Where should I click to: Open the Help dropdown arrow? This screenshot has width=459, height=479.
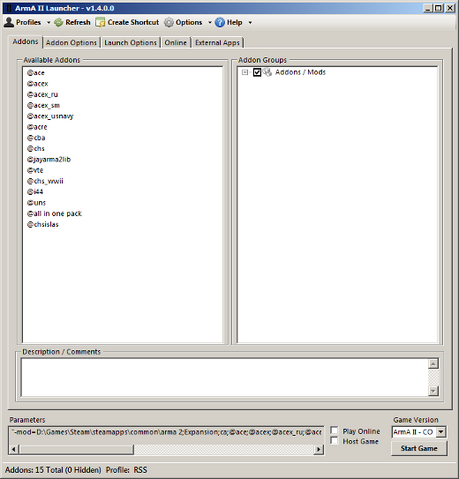coord(250,23)
